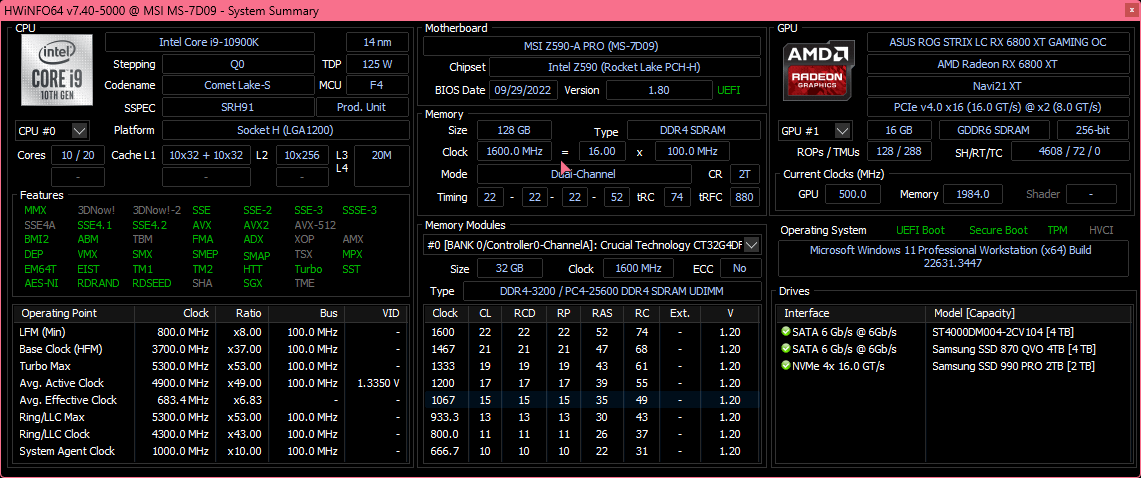
Task: Click the status icon for Samsung SSD 870 QVO
Action: [x=786, y=349]
